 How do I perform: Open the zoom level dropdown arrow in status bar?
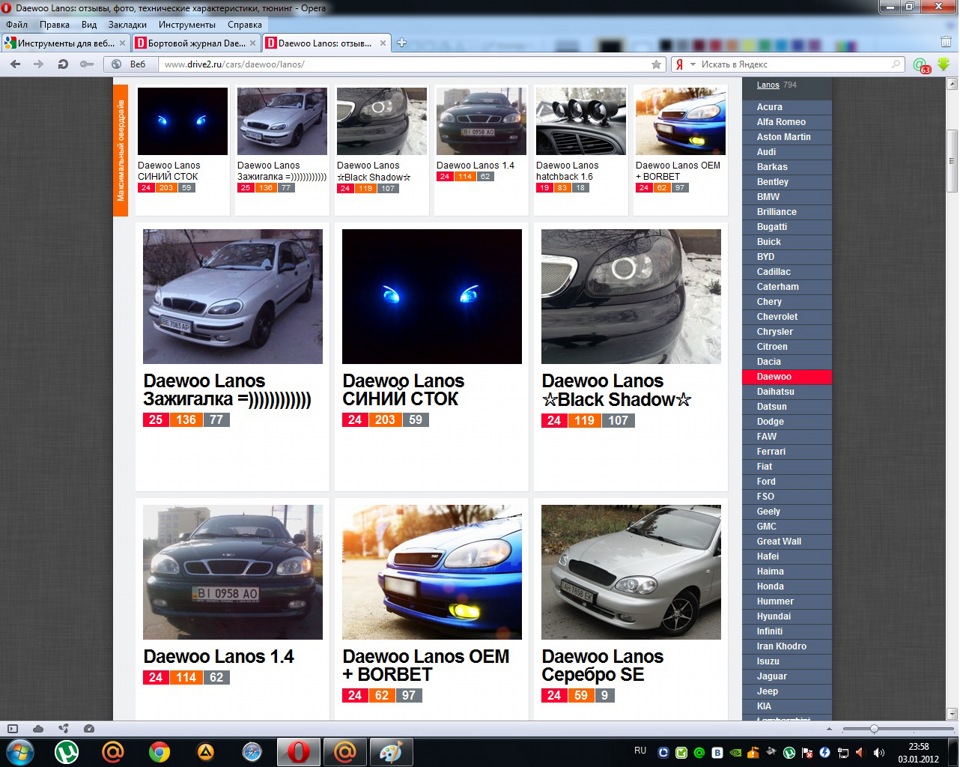click(x=829, y=729)
